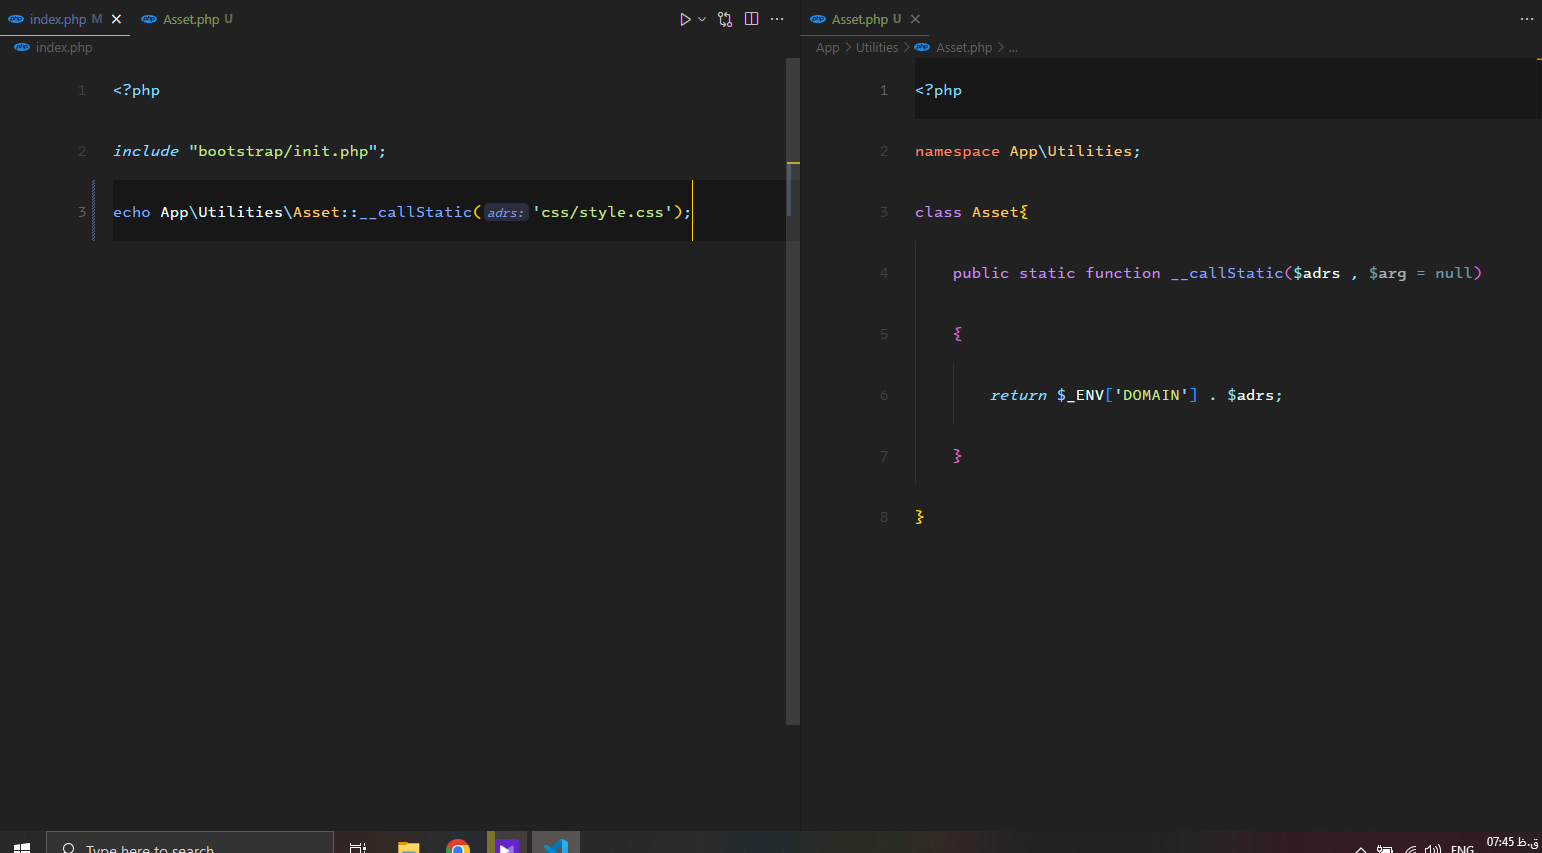Click line number 8 in Asset.php editor
Image resolution: width=1542 pixels, height=853 pixels.
[x=884, y=517]
